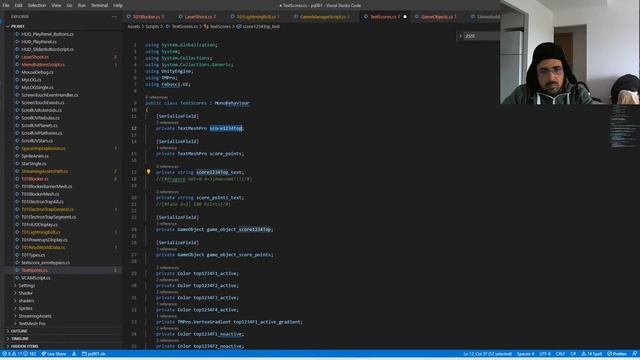This screenshot has width=640, height=360.
Task: Change encoding via UTF-8 status item
Action: [x=545, y=354]
